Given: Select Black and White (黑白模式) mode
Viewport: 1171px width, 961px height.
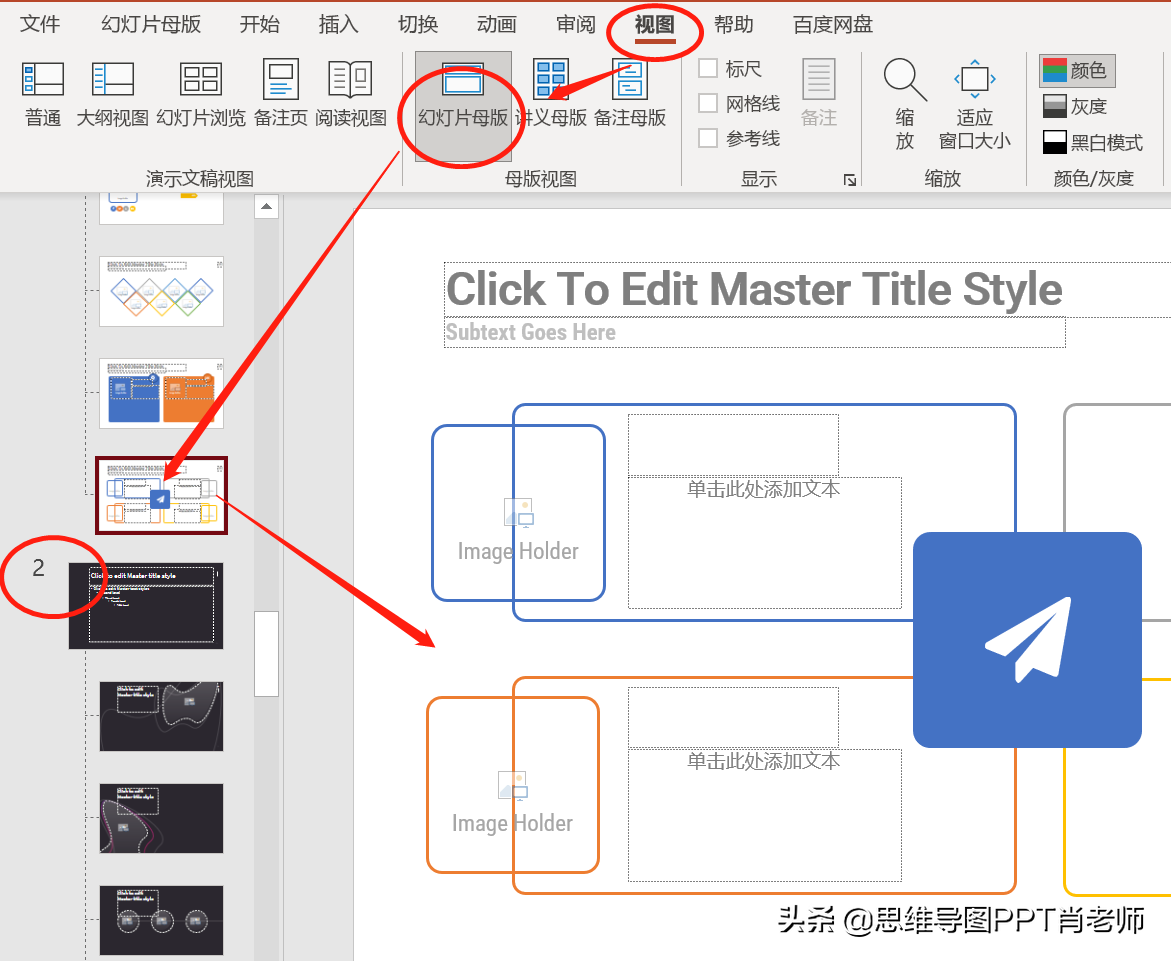Looking at the screenshot, I should [1093, 142].
